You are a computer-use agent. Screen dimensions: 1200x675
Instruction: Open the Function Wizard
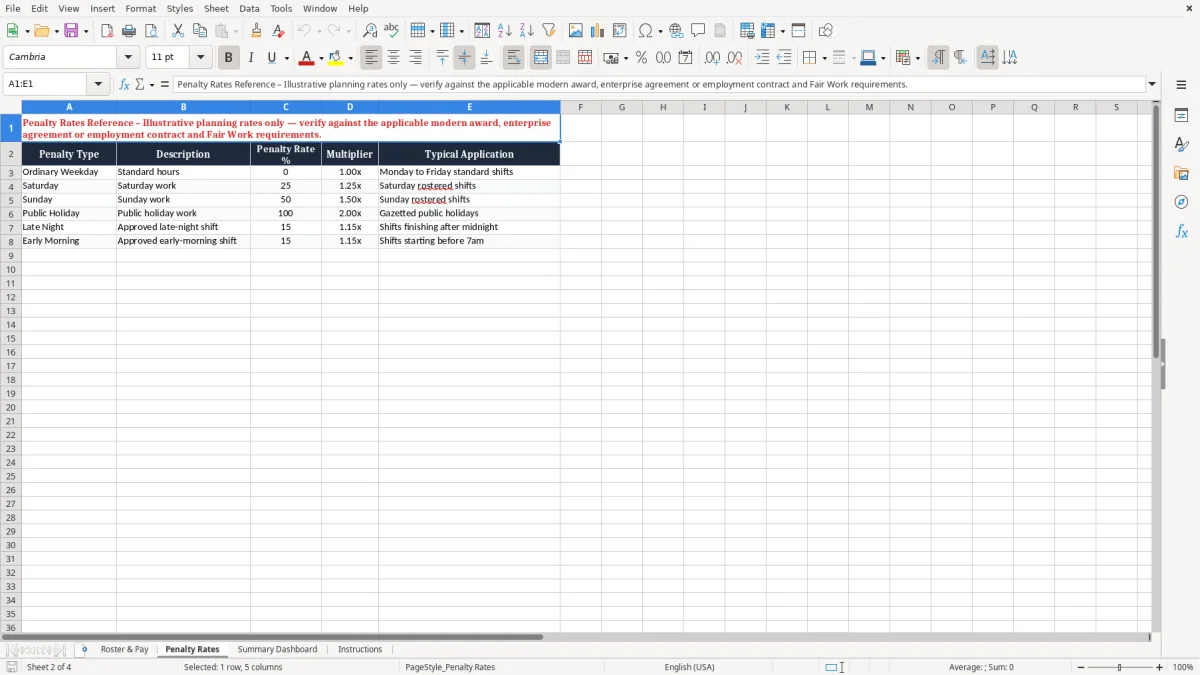[124, 85]
